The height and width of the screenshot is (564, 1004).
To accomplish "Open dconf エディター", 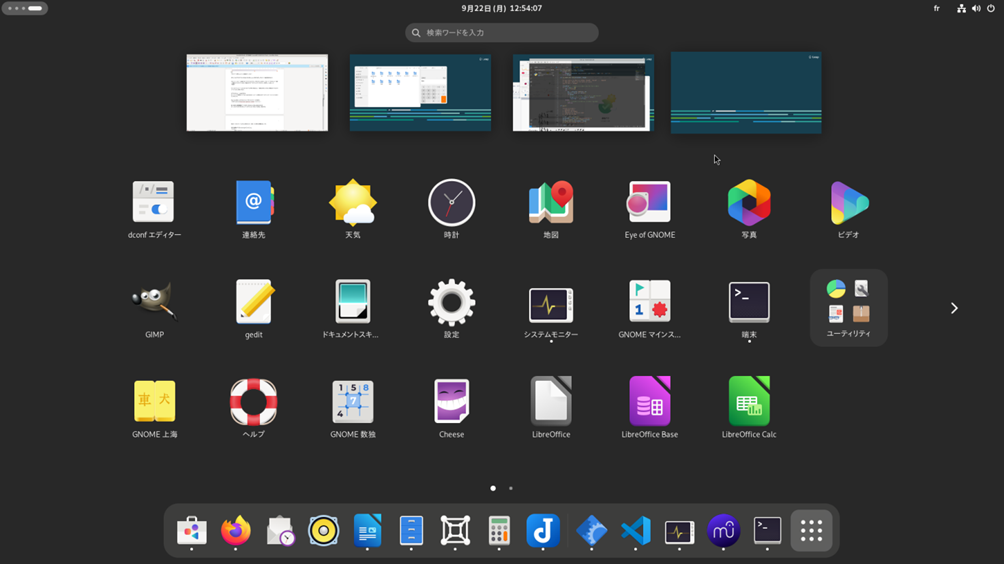I will tap(153, 203).
